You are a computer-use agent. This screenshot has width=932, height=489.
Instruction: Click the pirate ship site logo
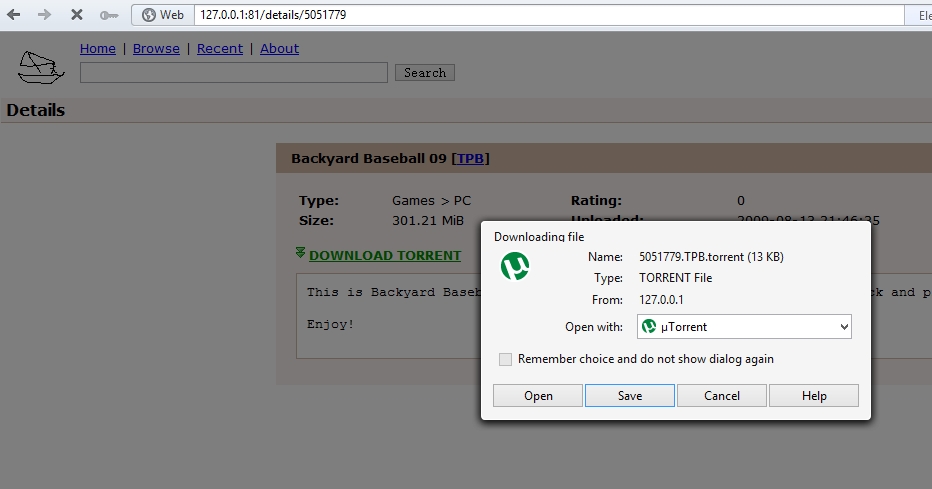(x=40, y=67)
